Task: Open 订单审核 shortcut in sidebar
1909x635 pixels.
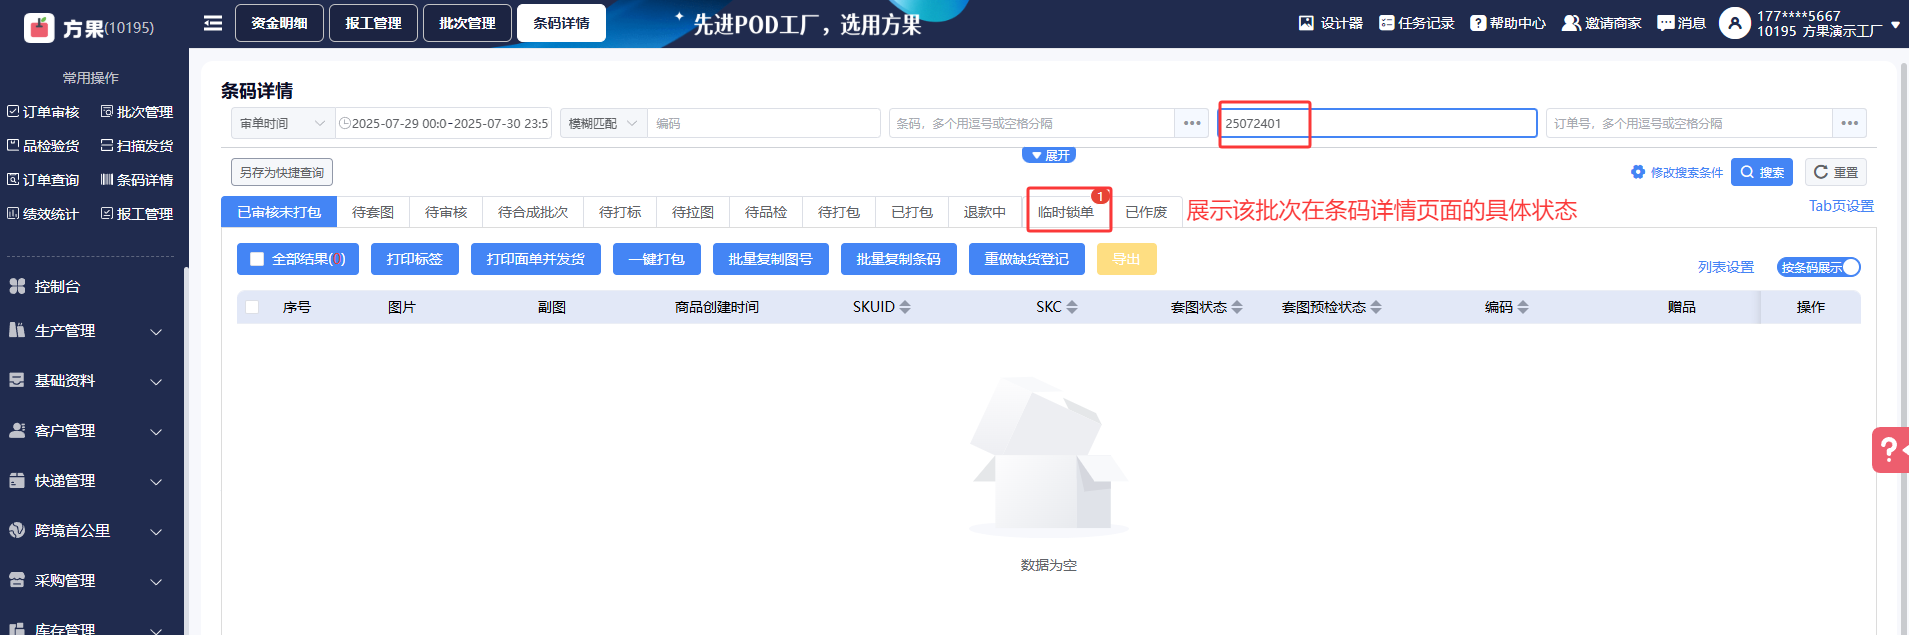Action: pos(43,112)
